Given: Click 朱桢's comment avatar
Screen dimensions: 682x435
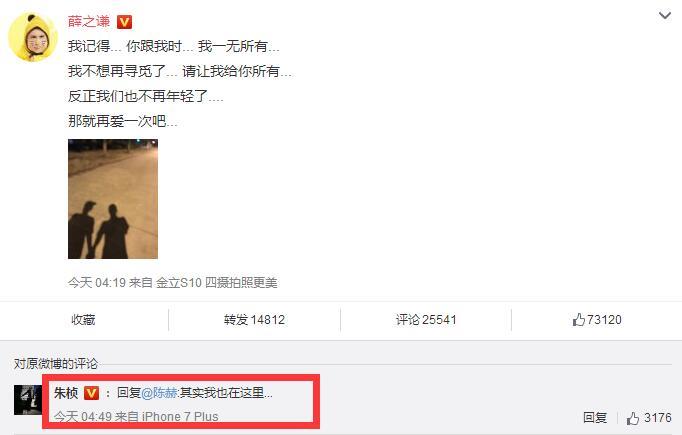Looking at the screenshot, I should tap(28, 400).
